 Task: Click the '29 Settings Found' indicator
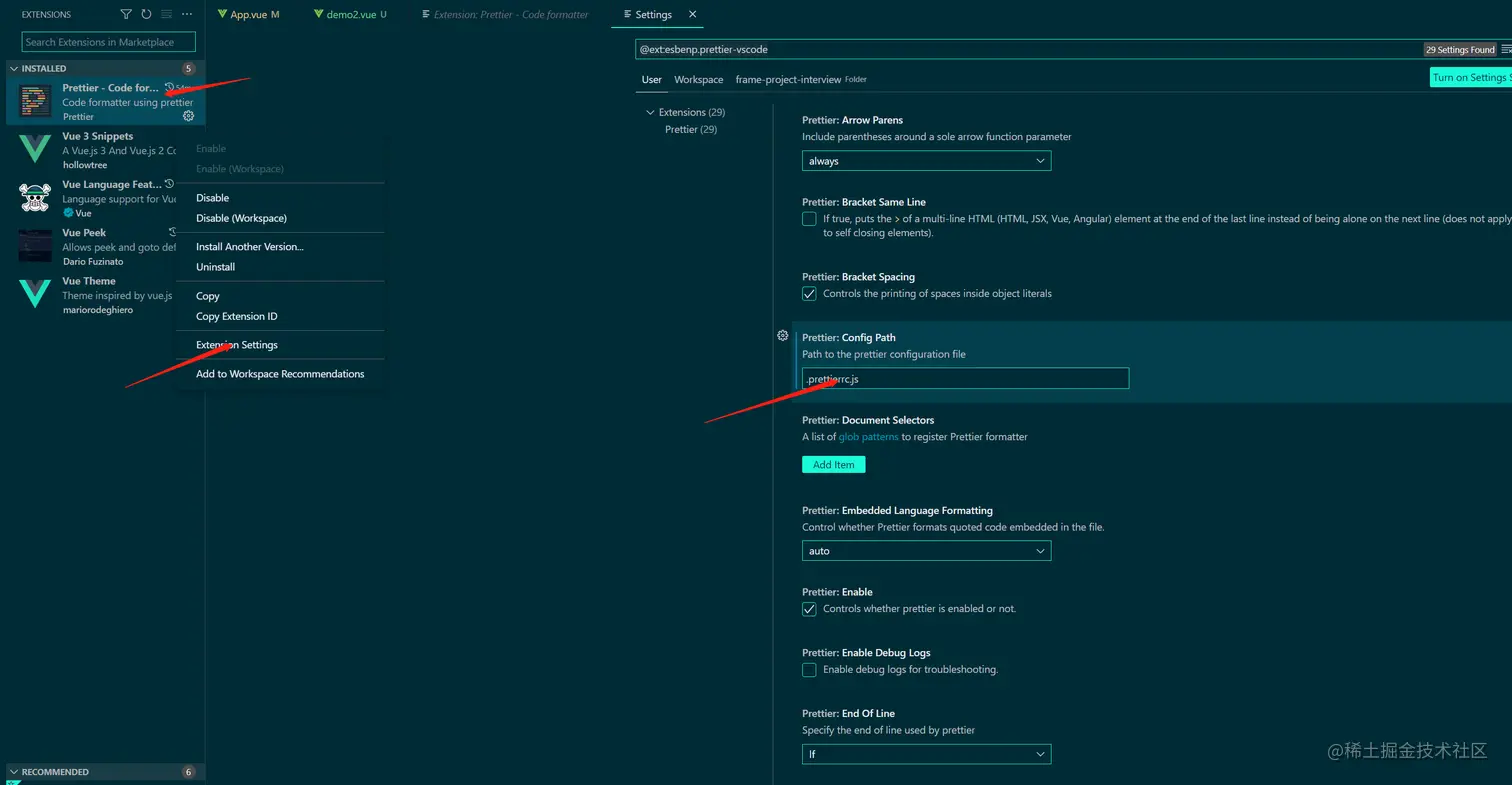pyautogui.click(x=1460, y=50)
